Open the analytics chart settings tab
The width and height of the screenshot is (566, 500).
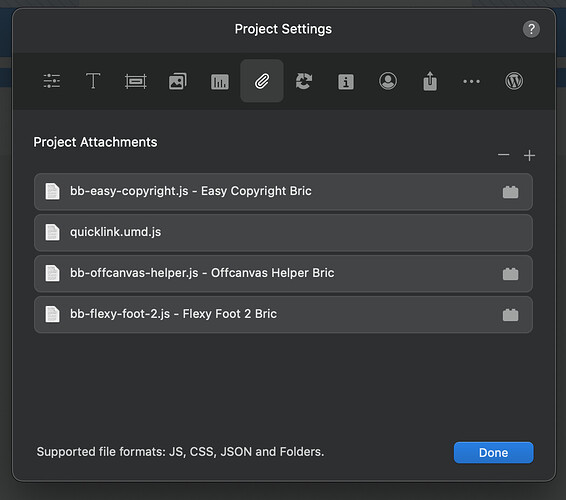[219, 82]
